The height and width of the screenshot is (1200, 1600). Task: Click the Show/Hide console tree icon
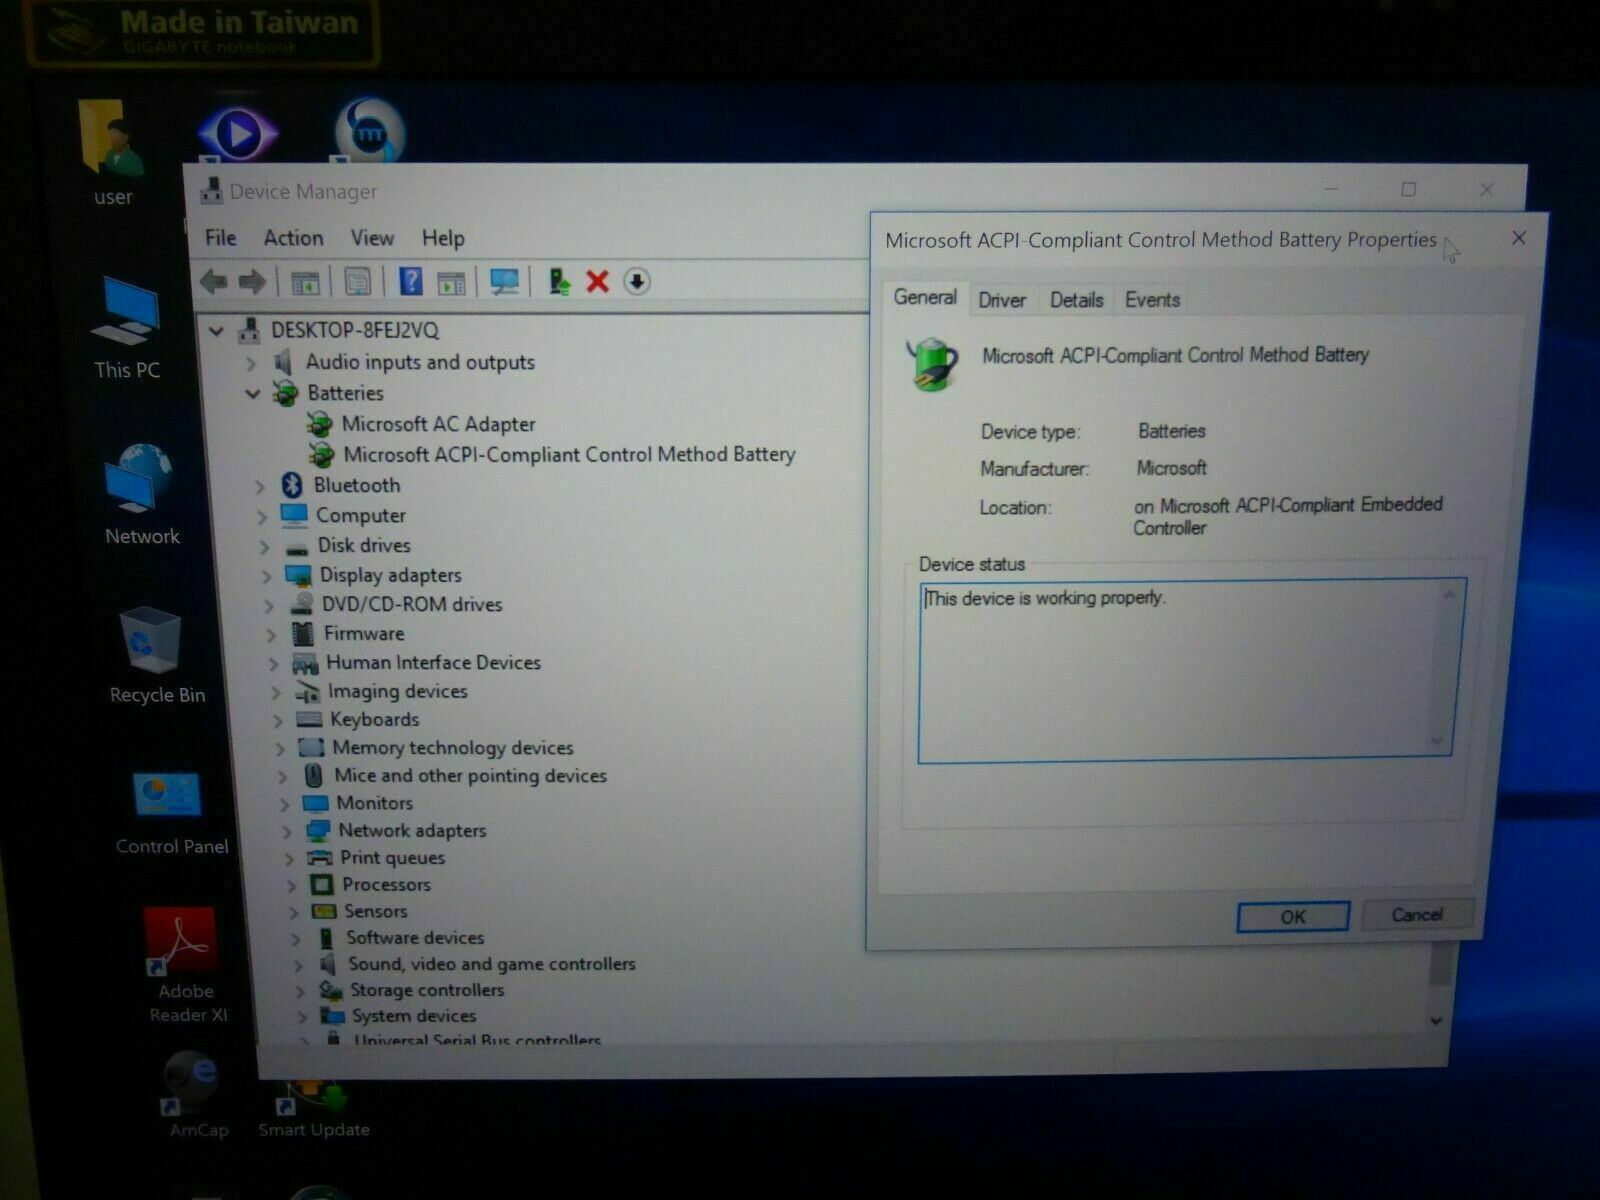[305, 282]
